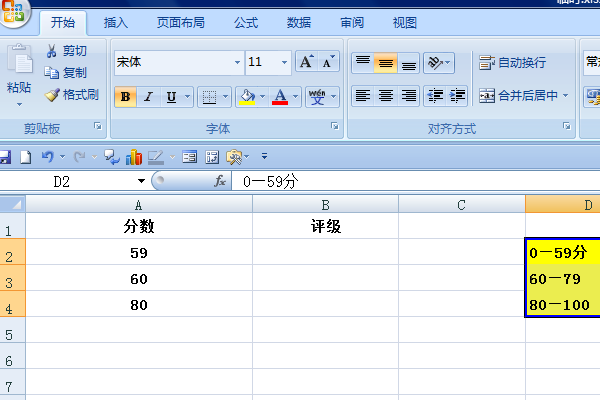600x400 pixels.
Task: Click the Office button logo
Action: point(13,11)
